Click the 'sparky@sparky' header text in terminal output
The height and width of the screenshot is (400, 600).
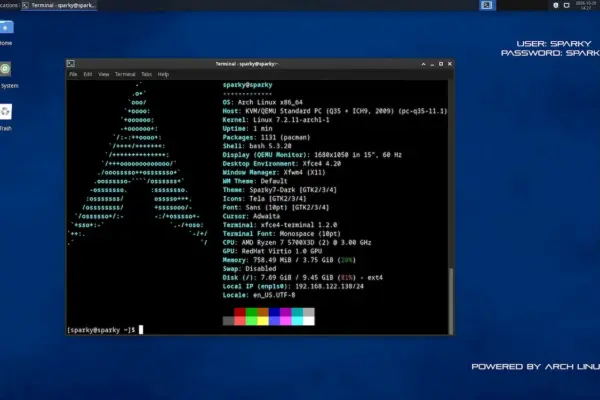click(x=248, y=85)
